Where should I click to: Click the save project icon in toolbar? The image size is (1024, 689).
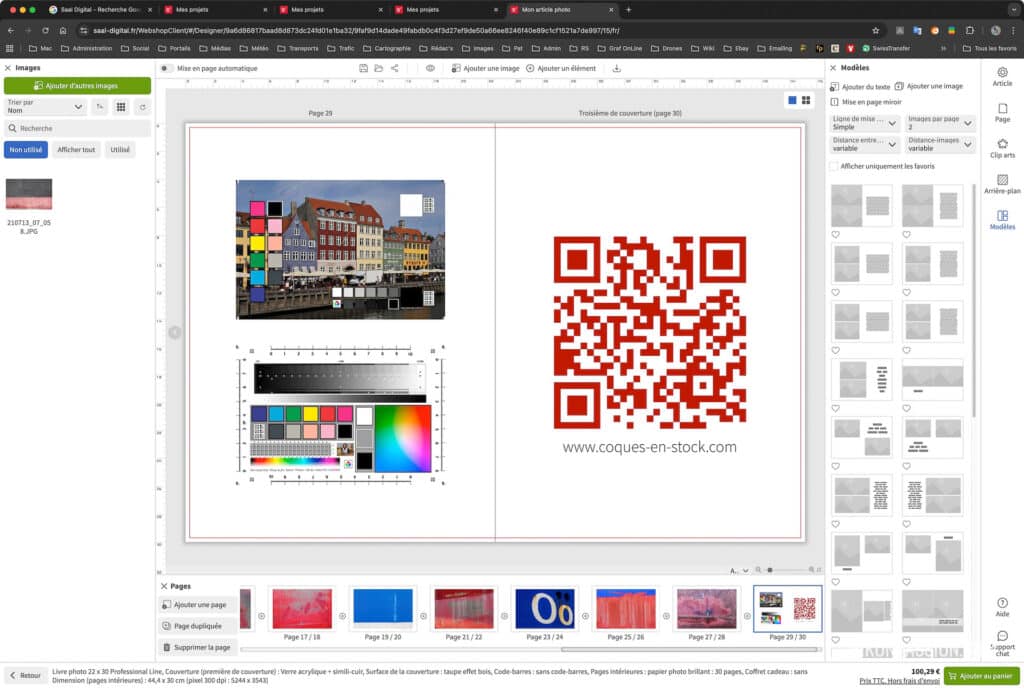[x=363, y=68]
